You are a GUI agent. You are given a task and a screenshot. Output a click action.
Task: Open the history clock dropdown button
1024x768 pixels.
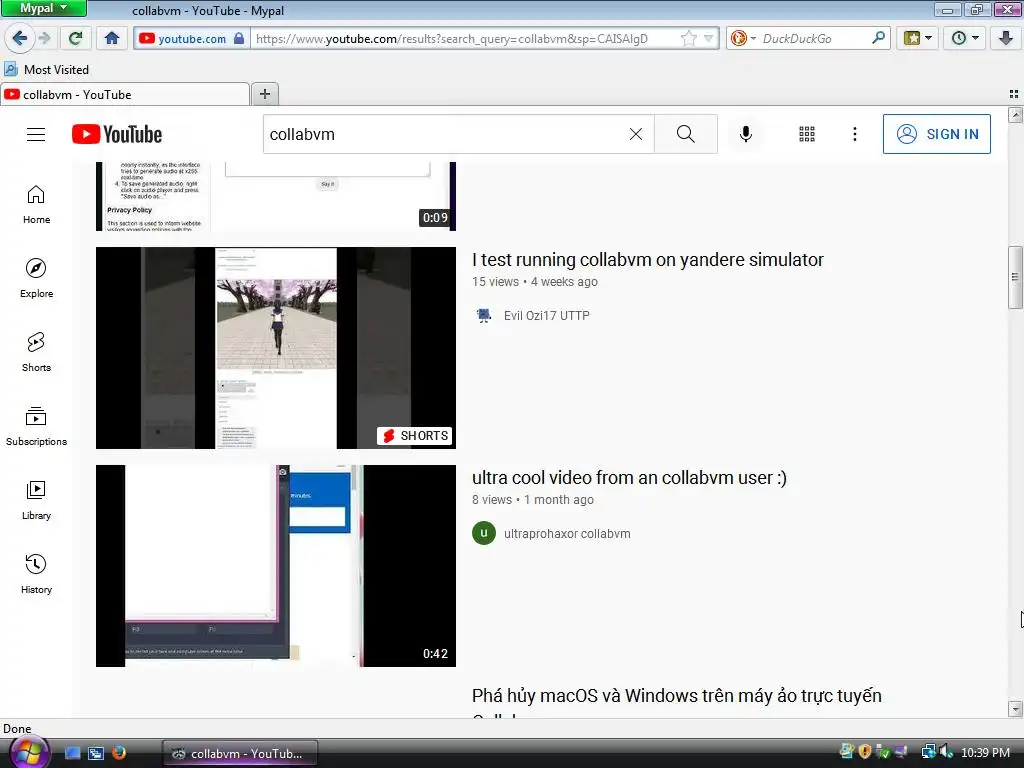(965, 38)
